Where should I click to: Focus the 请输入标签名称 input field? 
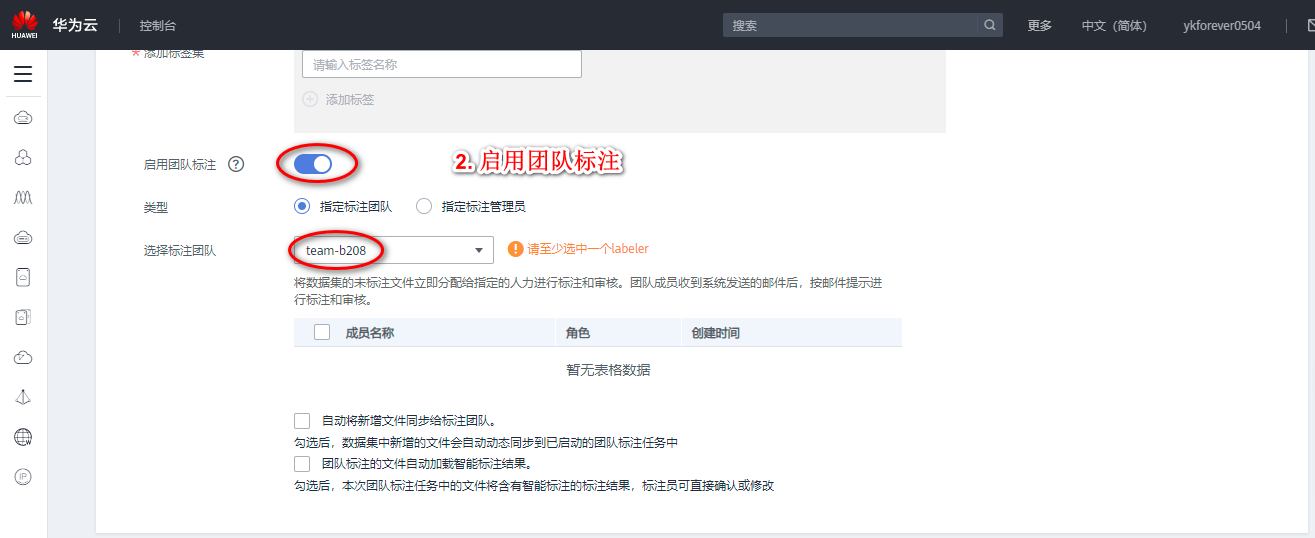[x=442, y=64]
